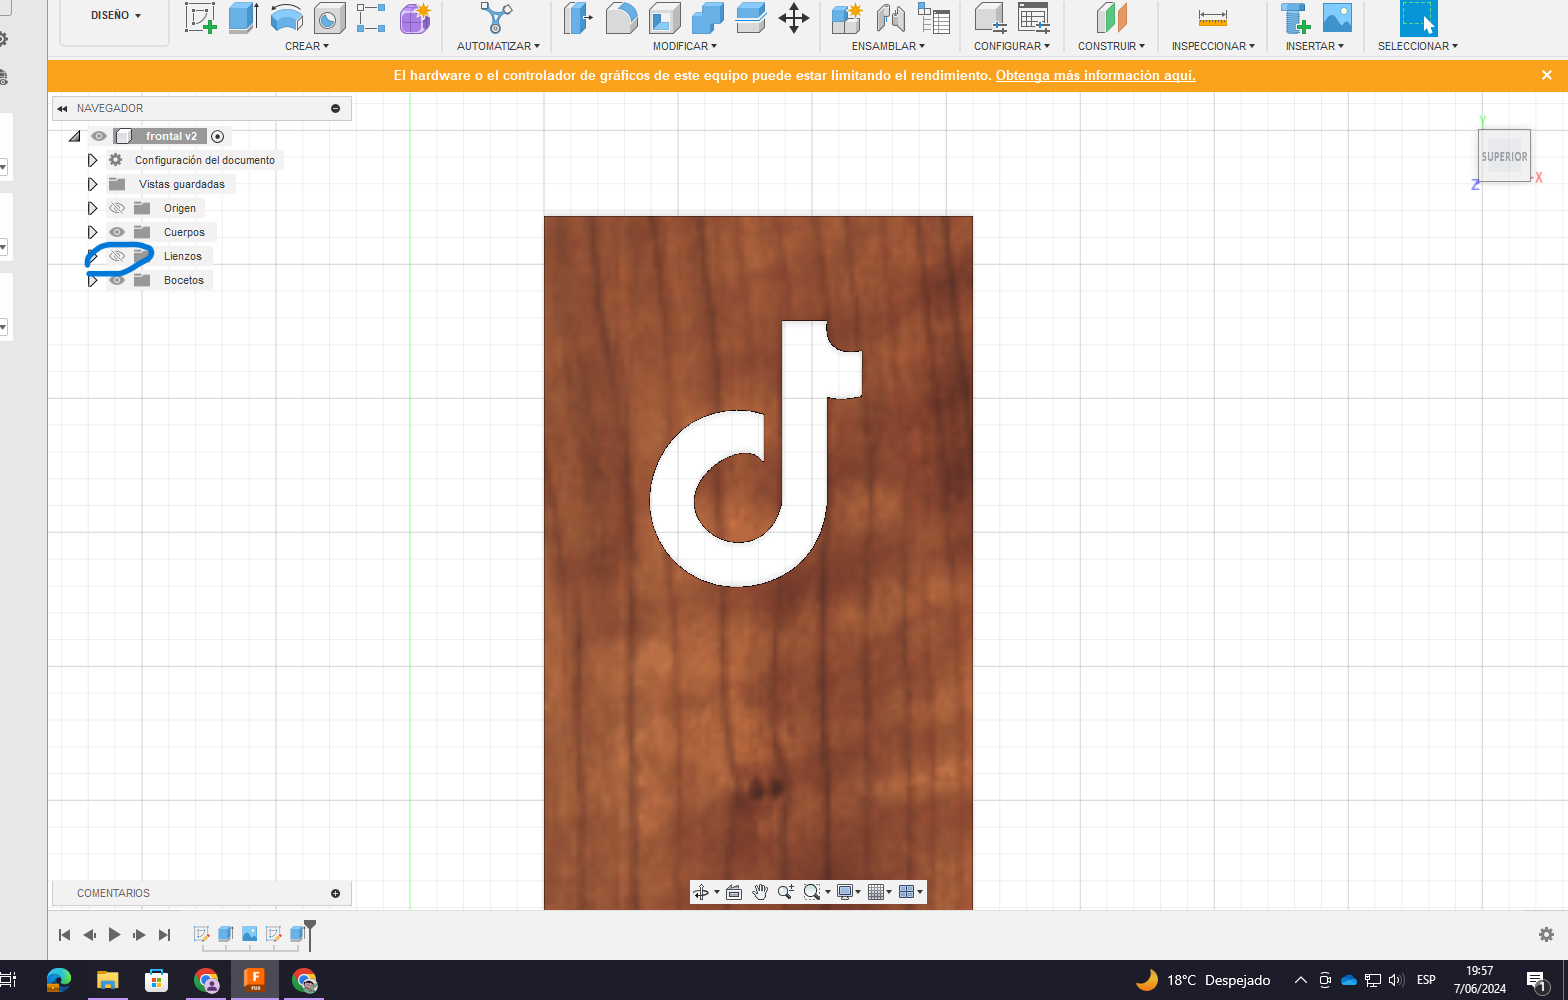This screenshot has height=1000, width=1568.
Task: Click the Insert Canvas image icon
Action: click(x=1337, y=18)
